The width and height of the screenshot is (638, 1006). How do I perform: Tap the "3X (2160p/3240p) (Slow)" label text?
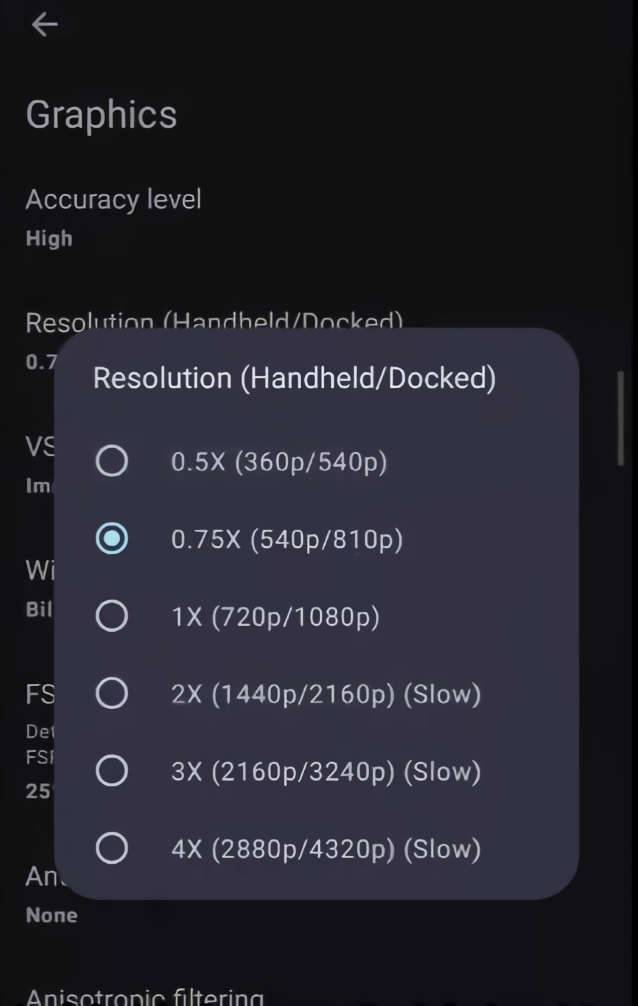click(326, 772)
